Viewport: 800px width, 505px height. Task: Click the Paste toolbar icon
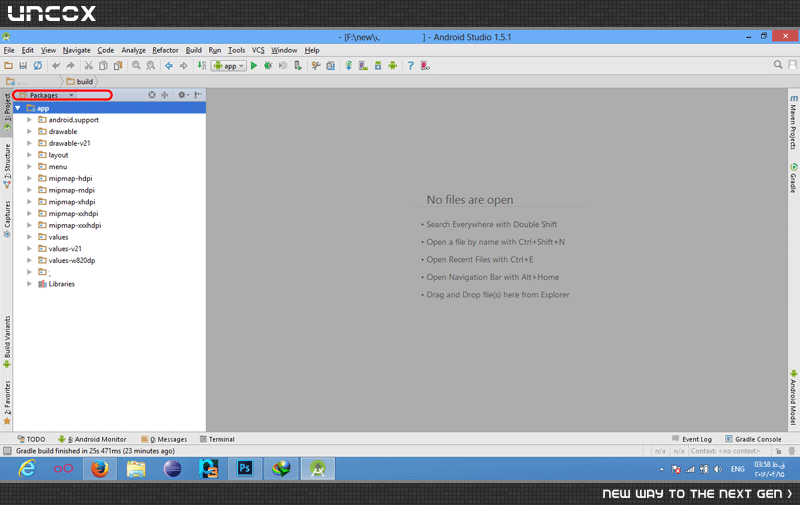point(118,65)
